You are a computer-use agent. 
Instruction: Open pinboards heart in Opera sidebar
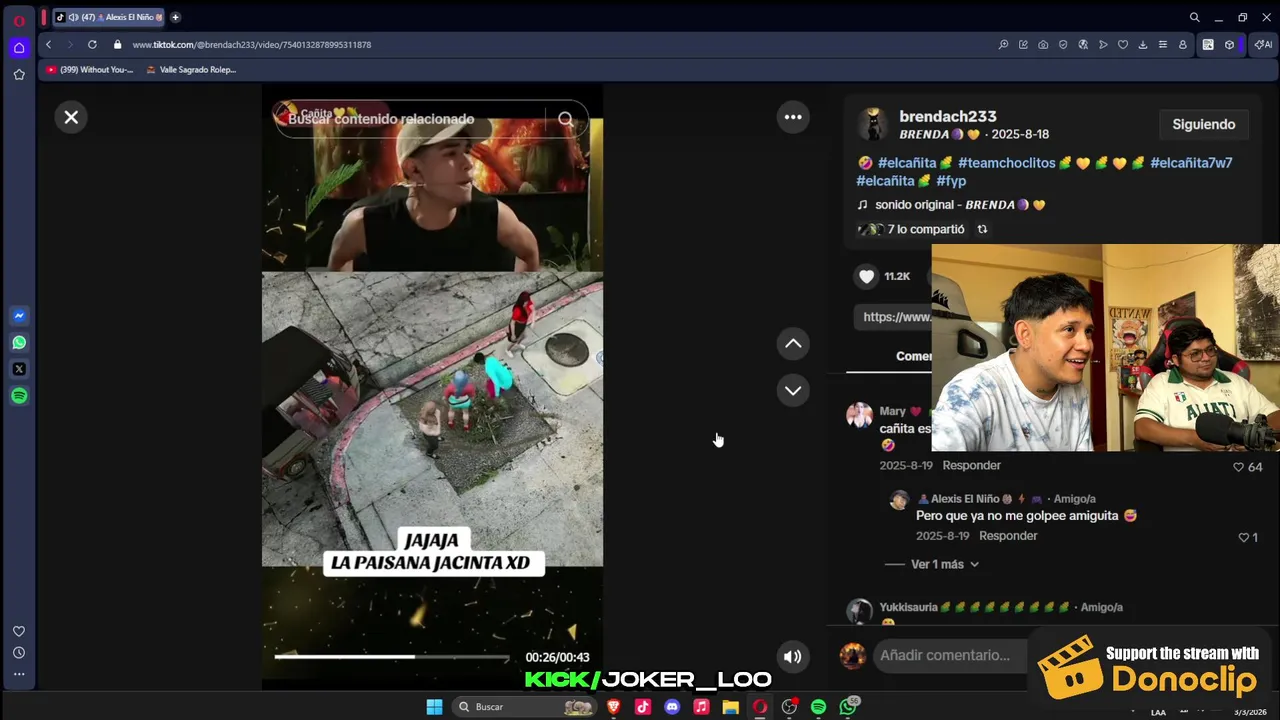[19, 631]
